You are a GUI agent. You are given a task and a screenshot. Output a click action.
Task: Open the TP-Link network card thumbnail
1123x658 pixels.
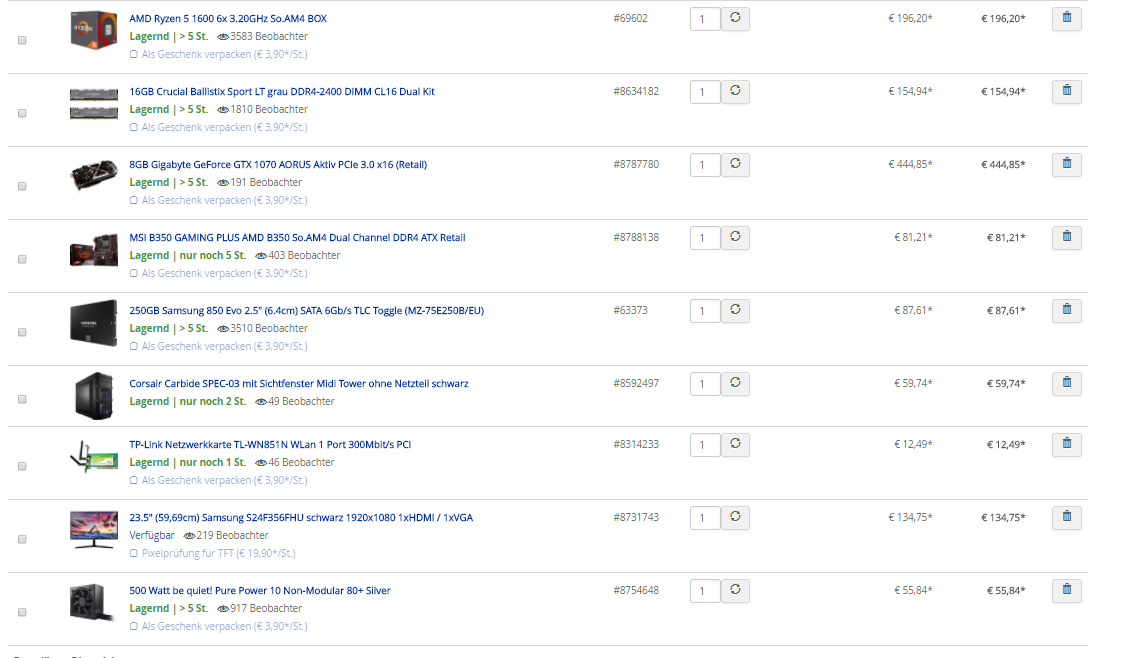click(94, 457)
